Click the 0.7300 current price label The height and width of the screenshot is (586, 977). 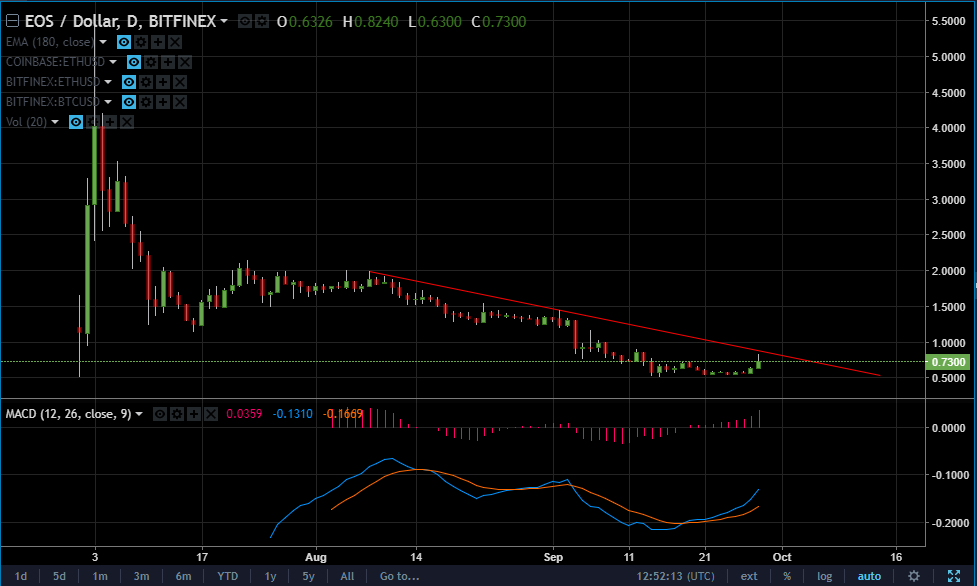tap(948, 362)
